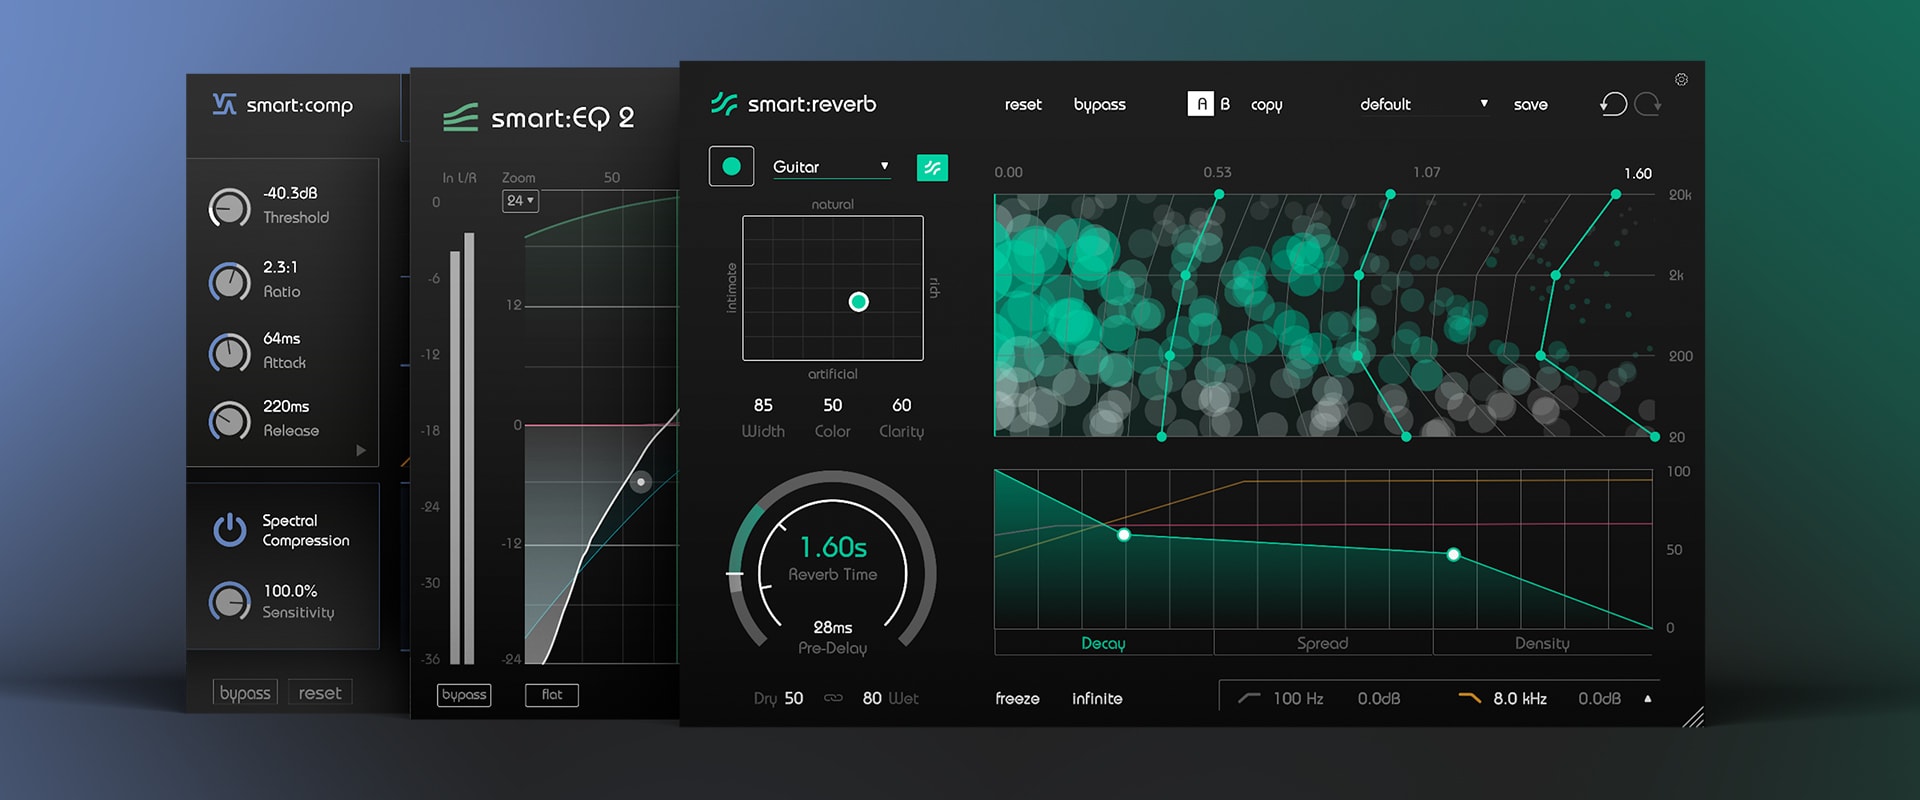Toggle the green record learning button

pos(731,166)
